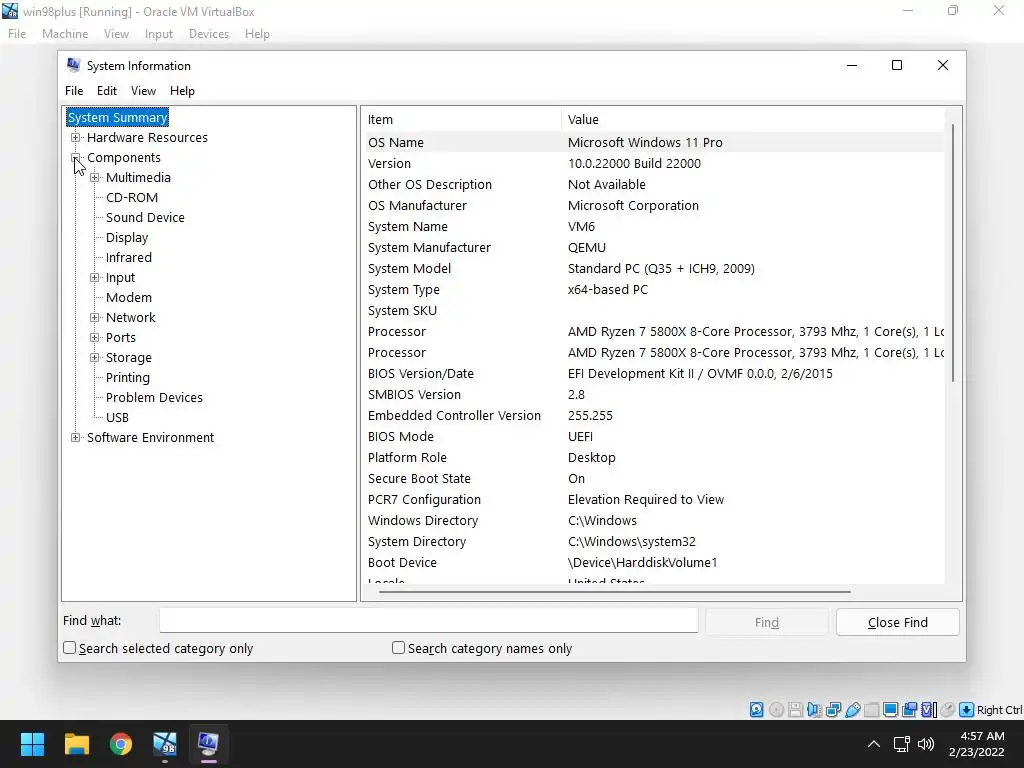Click the VirtualBox recording status icon
This screenshot has width=1024, height=768.
909,709
